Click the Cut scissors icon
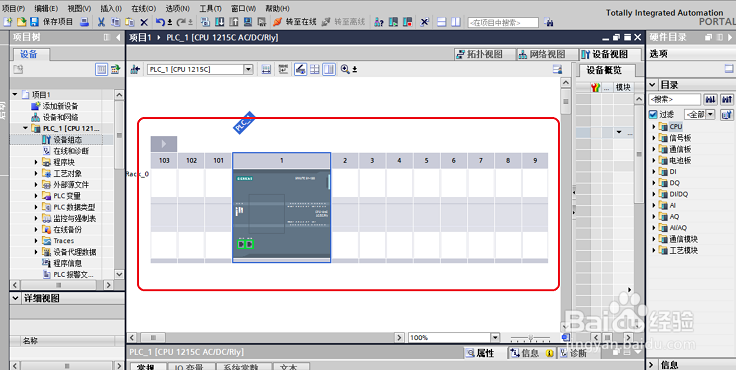Viewport: 736px width, 370px height. (x=101, y=22)
